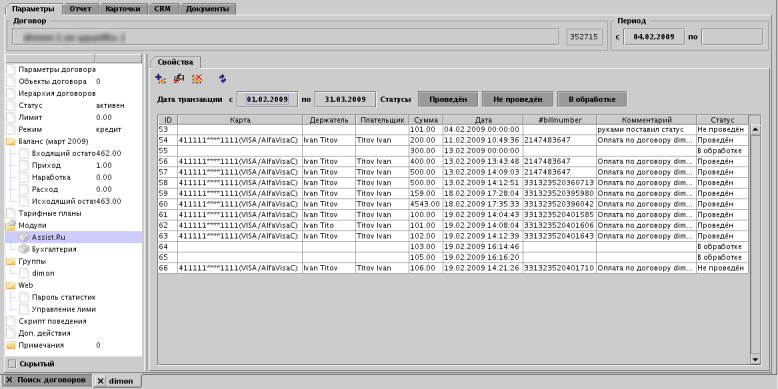Select Скрипт поведения in the tree
Screen dimensions: 778x389
52,321
